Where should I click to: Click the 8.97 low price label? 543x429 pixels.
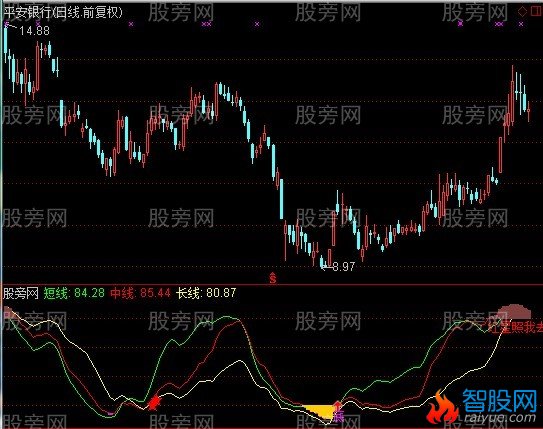coord(344,266)
